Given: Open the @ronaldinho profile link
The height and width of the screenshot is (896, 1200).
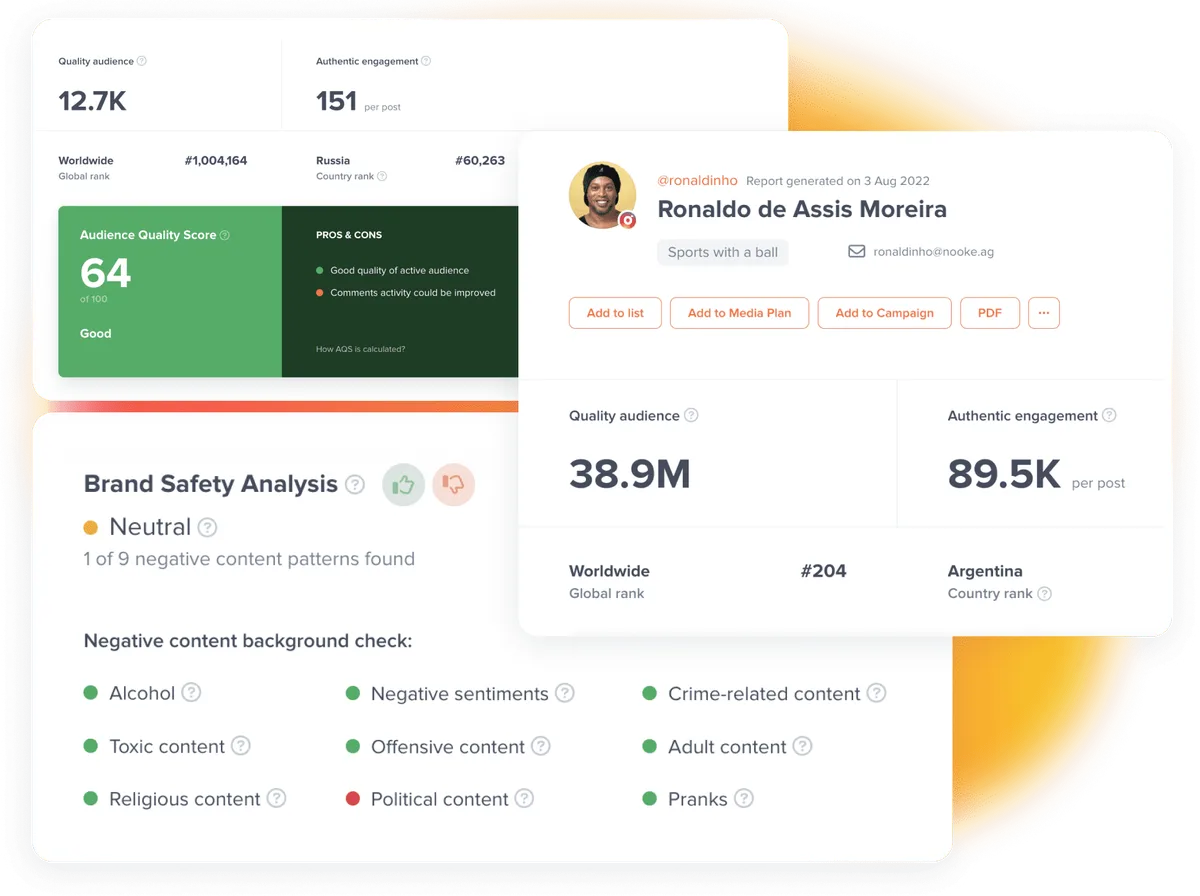Looking at the screenshot, I should pos(697,181).
